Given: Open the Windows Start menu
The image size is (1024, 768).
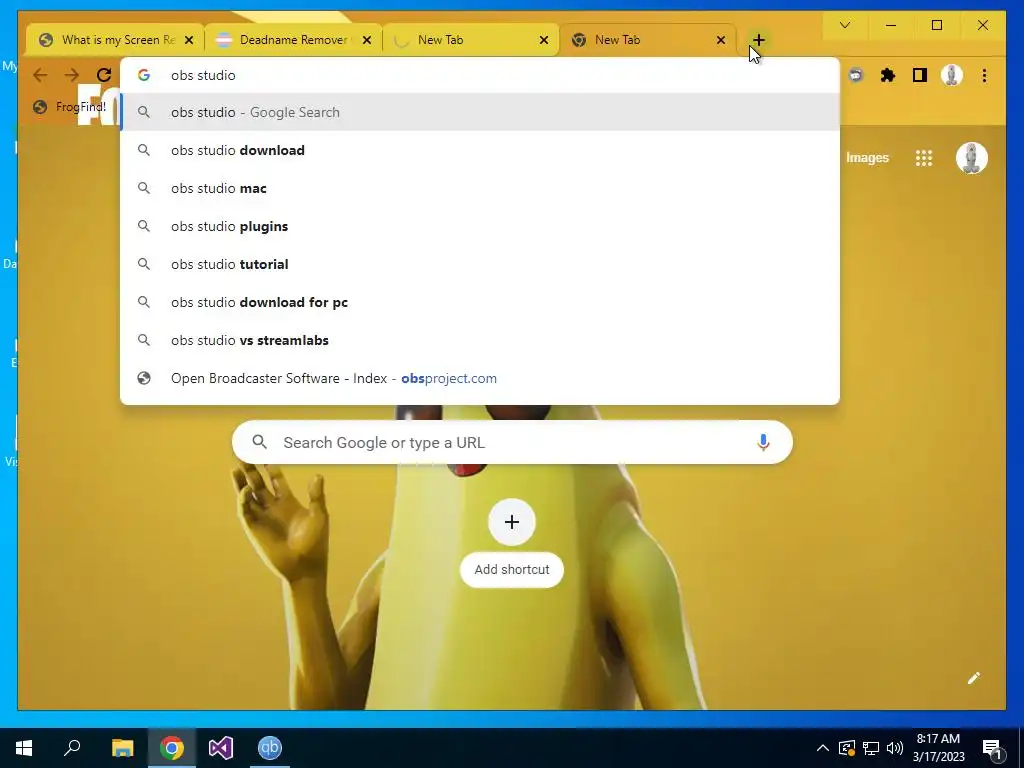Looking at the screenshot, I should (24, 748).
